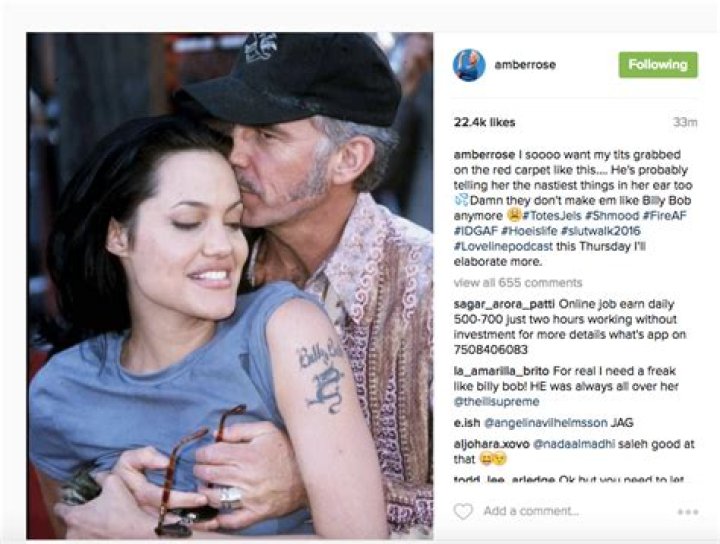720x544 pixels.
Task: Open commenter sagar_arora_patti profile
Action: (504, 304)
